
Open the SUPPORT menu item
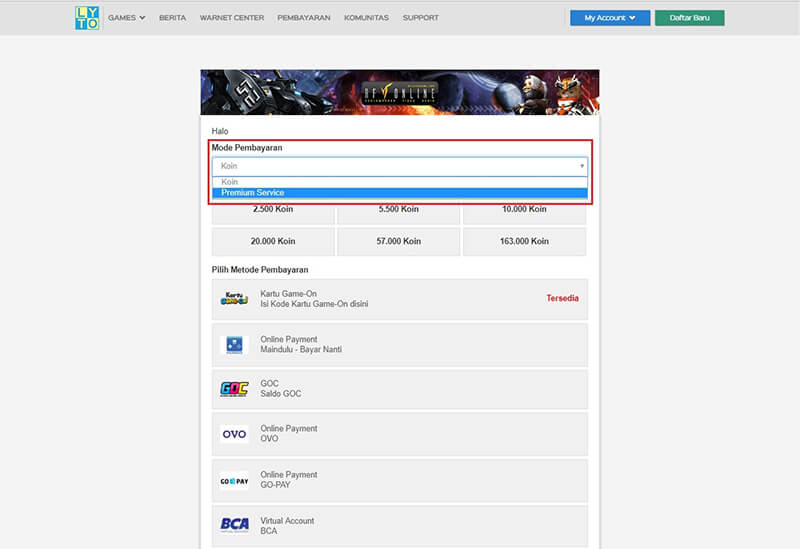click(420, 18)
